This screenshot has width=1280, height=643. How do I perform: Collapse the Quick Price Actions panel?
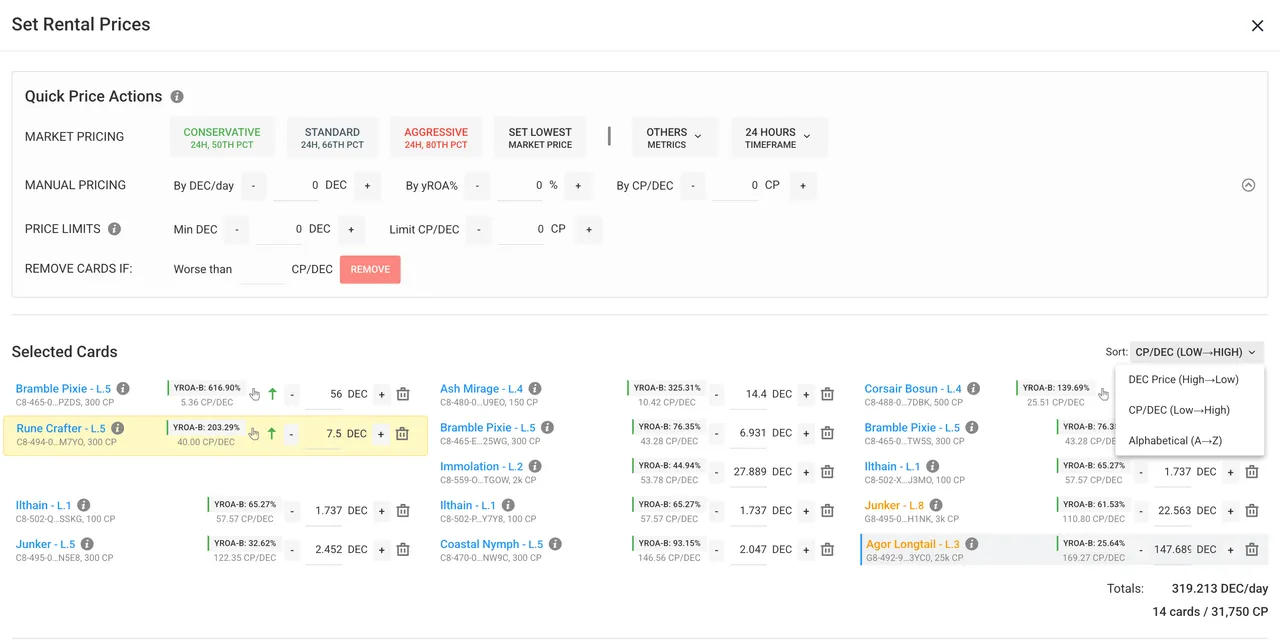pos(1248,185)
